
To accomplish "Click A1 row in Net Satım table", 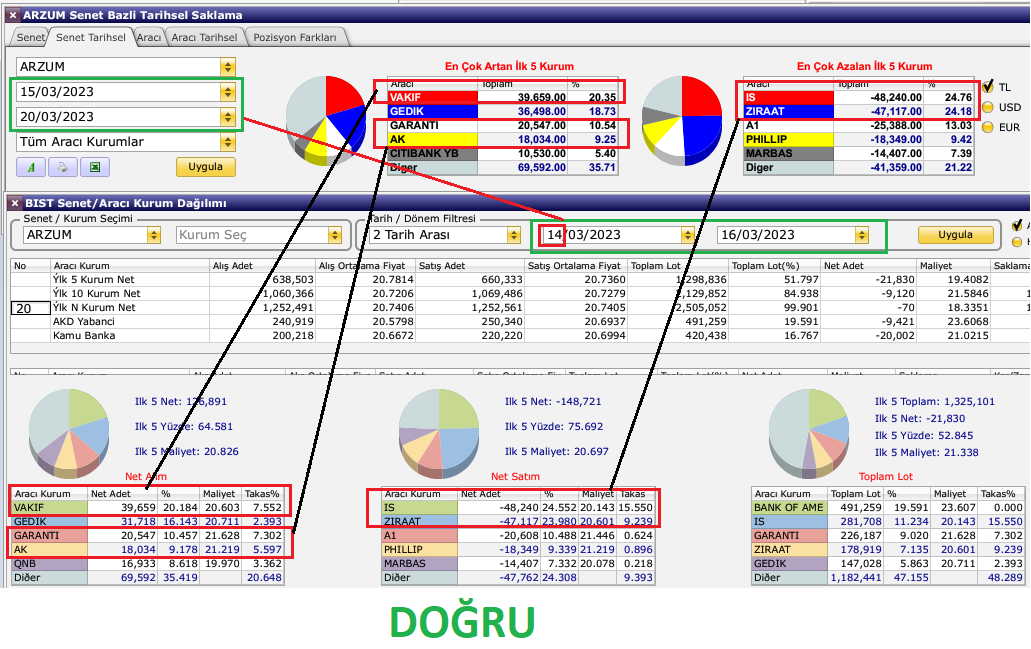I will (x=518, y=535).
